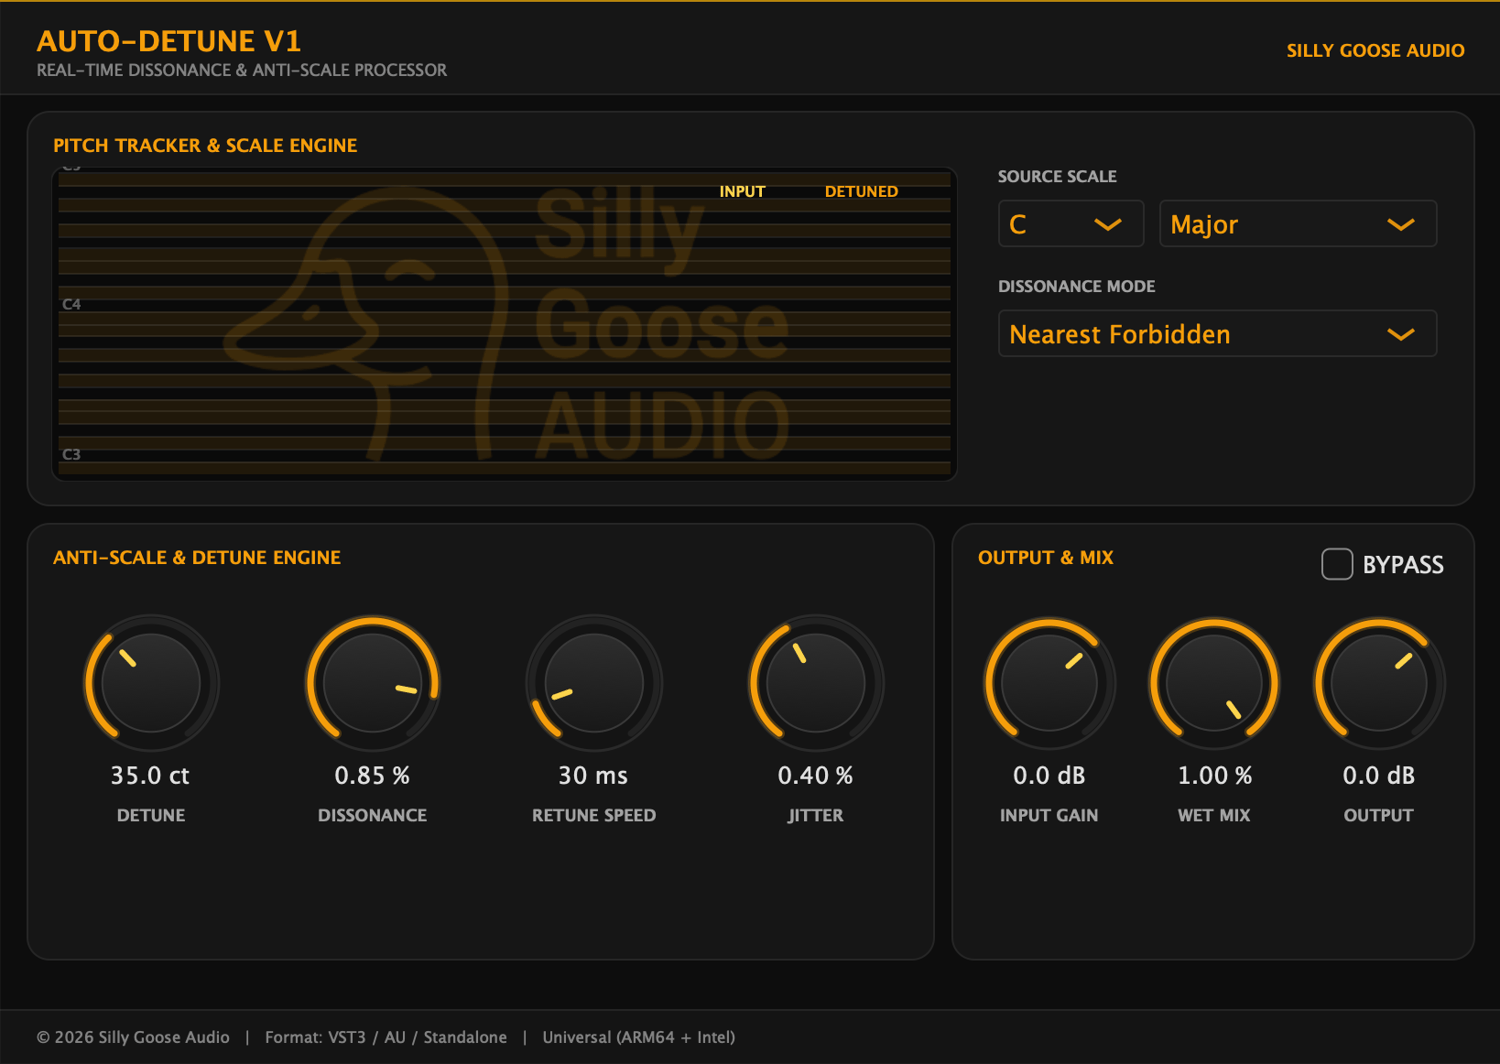Image resolution: width=1500 pixels, height=1064 pixels.
Task: Click the DETUNED legend in the pitch tracker
Action: (x=861, y=191)
